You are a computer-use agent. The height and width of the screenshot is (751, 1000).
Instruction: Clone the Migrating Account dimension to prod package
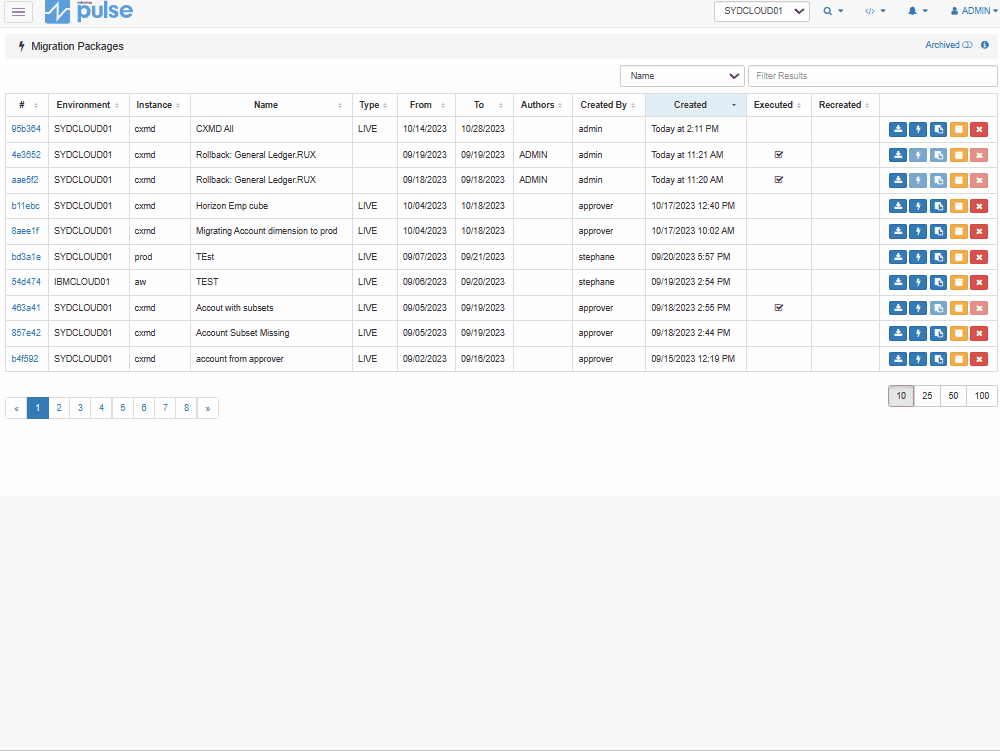click(938, 231)
